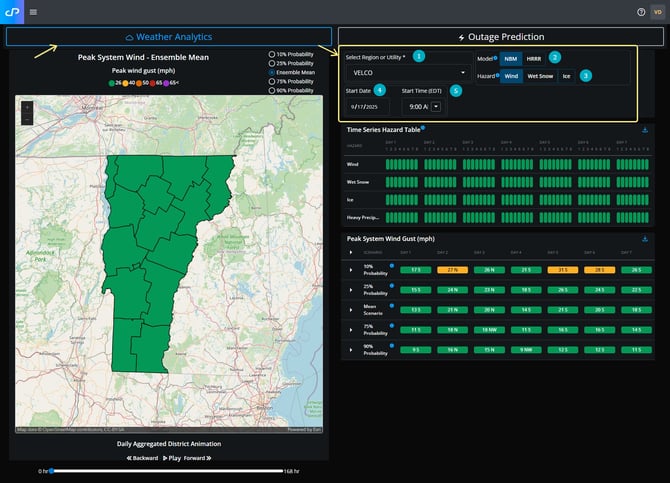
Task: Download the Peak System Wind Gust table
Action: pos(645,239)
